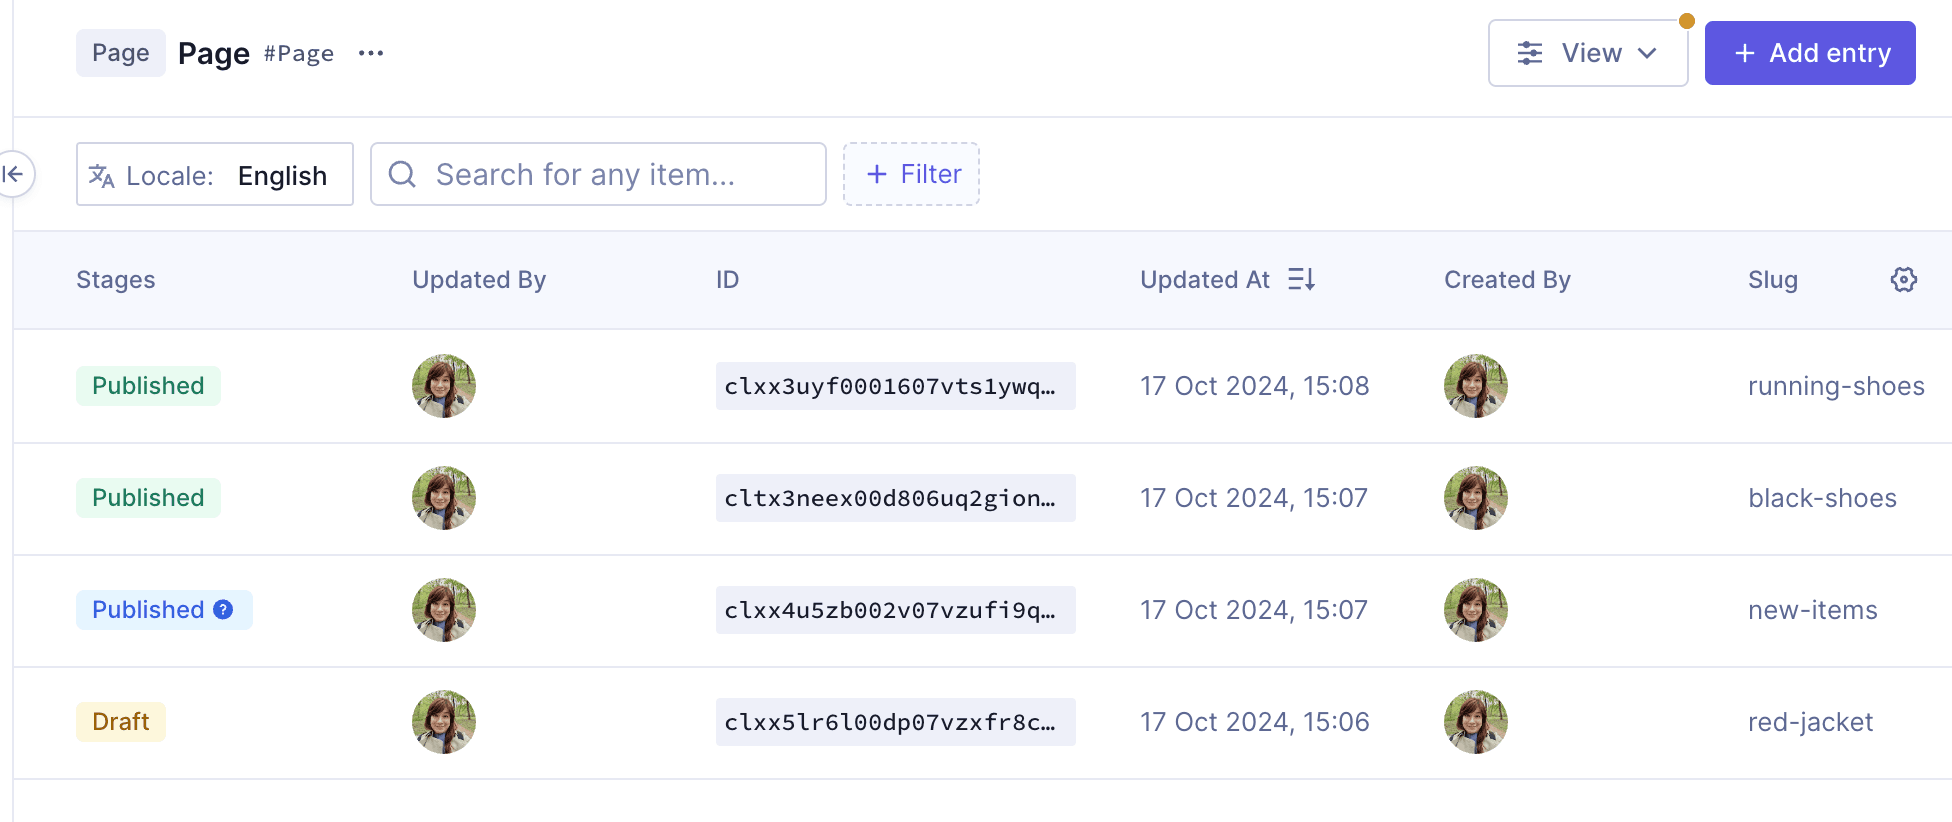
Task: Click the Add entry button
Action: pyautogui.click(x=1809, y=53)
